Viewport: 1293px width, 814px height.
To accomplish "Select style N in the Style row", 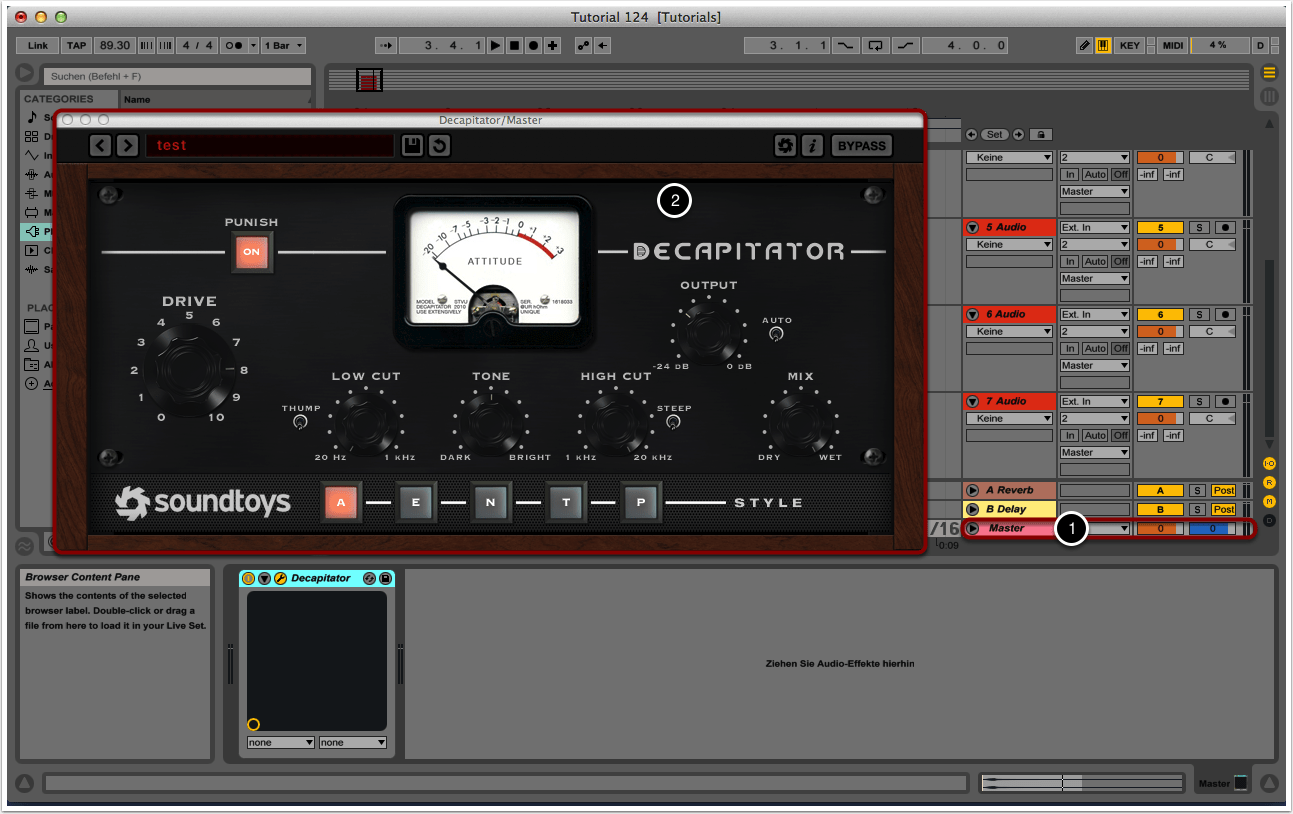I will [x=490, y=502].
